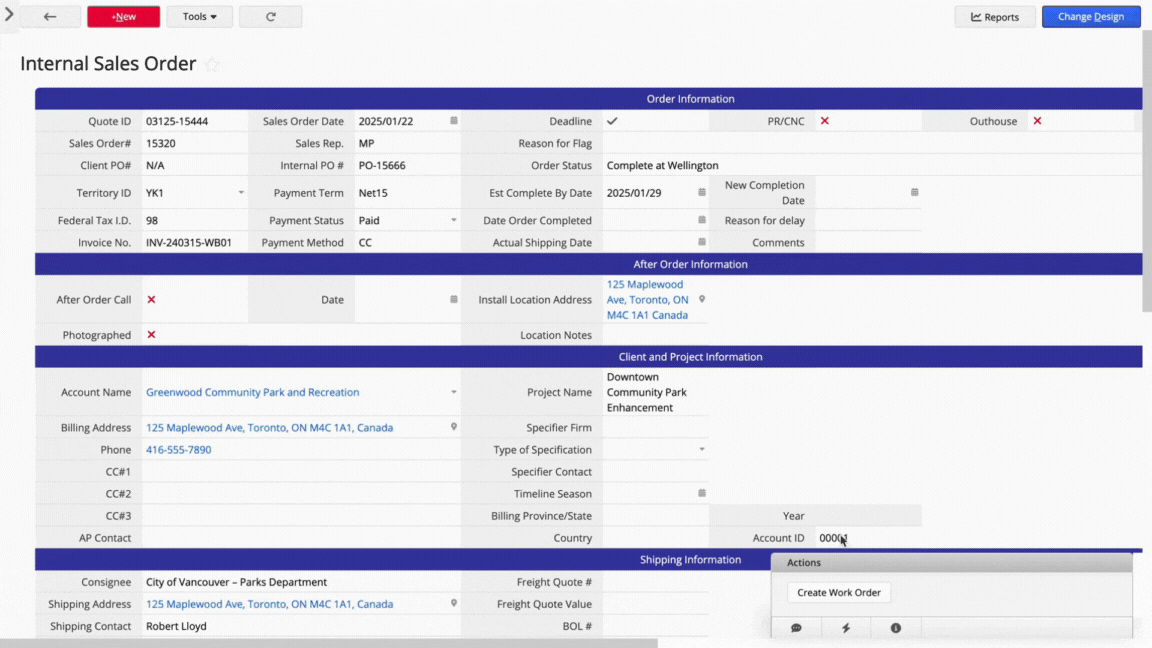Toggle the After Order Call checkbox
The width and height of the screenshot is (1152, 648).
tap(152, 300)
